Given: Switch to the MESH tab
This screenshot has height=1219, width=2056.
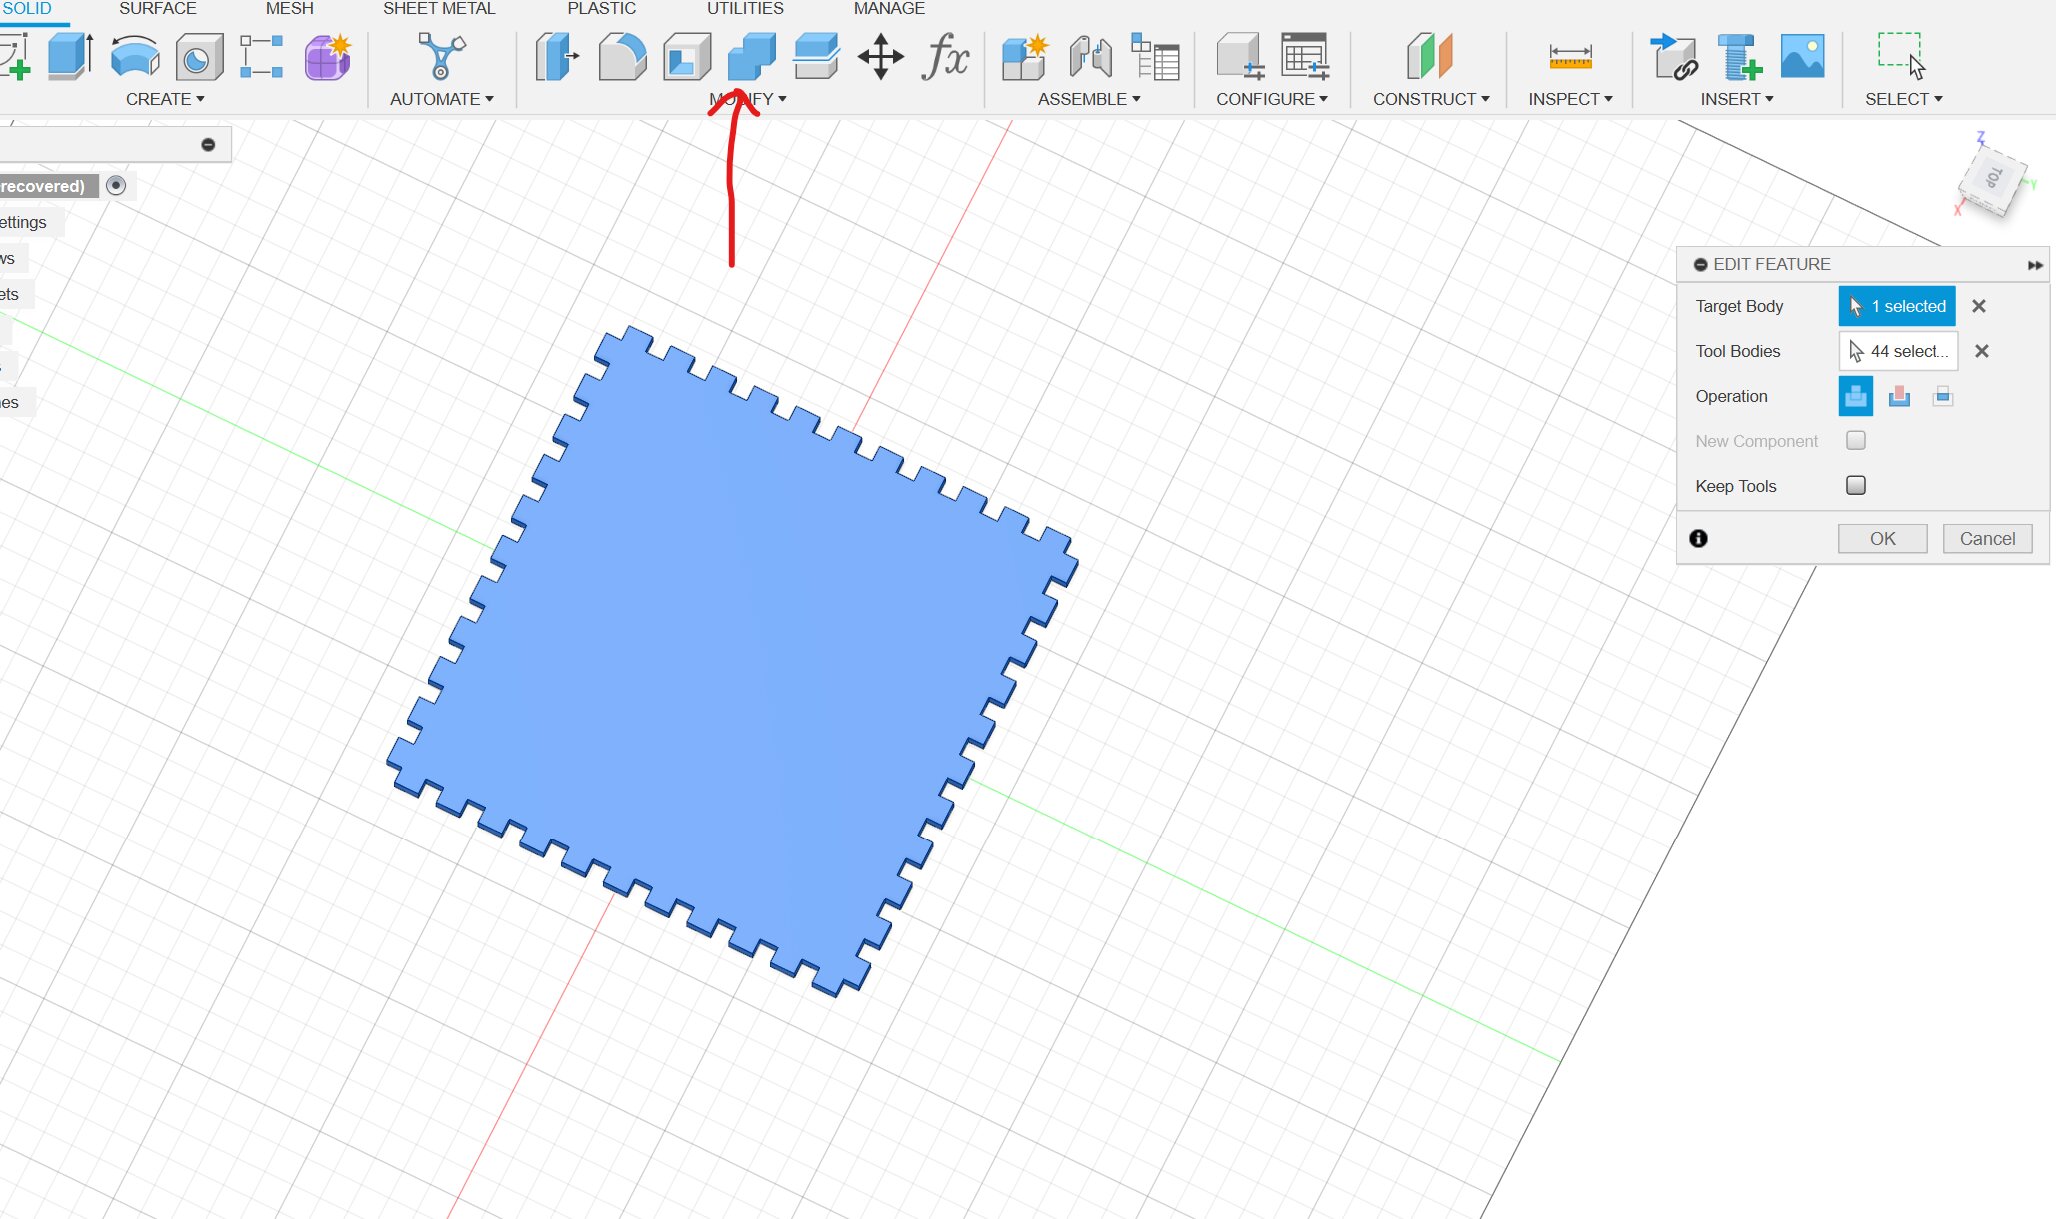Looking at the screenshot, I should (290, 9).
